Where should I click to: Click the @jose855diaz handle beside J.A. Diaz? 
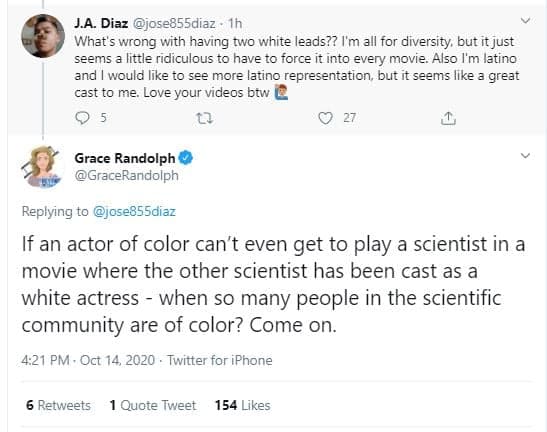pyautogui.click(x=173, y=23)
